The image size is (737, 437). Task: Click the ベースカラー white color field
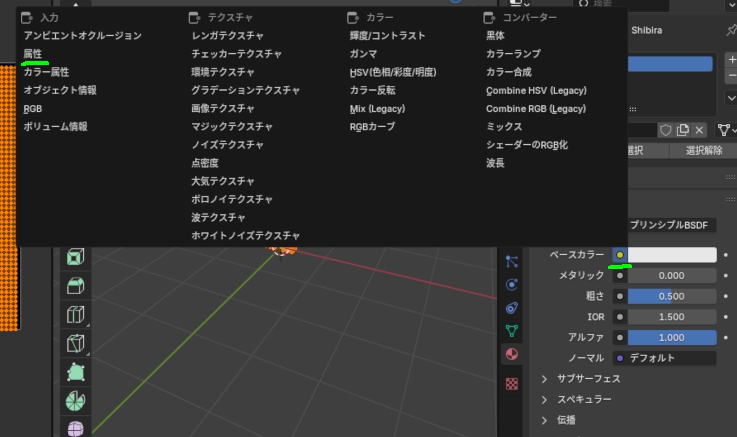672,255
